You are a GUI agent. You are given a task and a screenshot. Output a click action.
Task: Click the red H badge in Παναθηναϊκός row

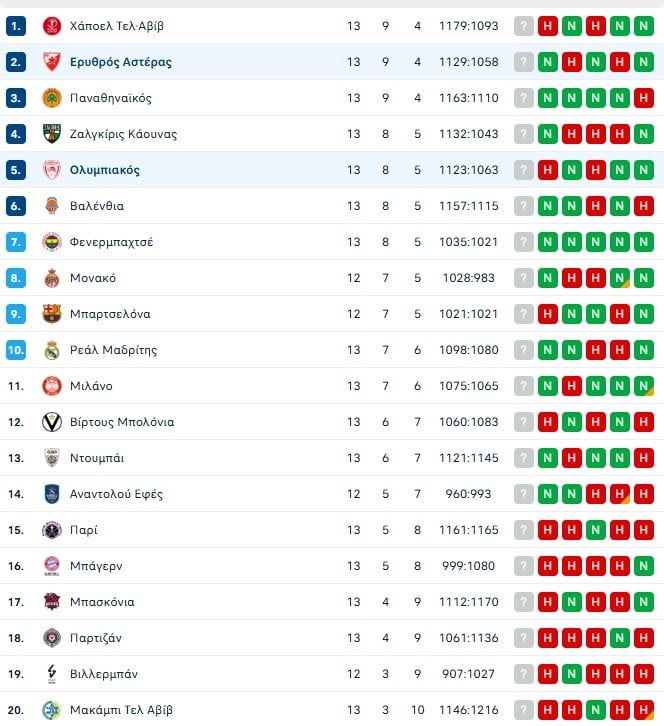(644, 98)
